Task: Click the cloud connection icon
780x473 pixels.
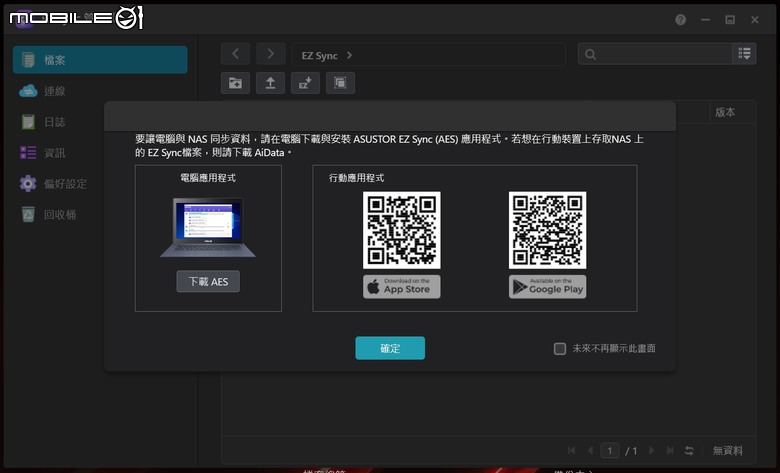Action: click(28, 91)
